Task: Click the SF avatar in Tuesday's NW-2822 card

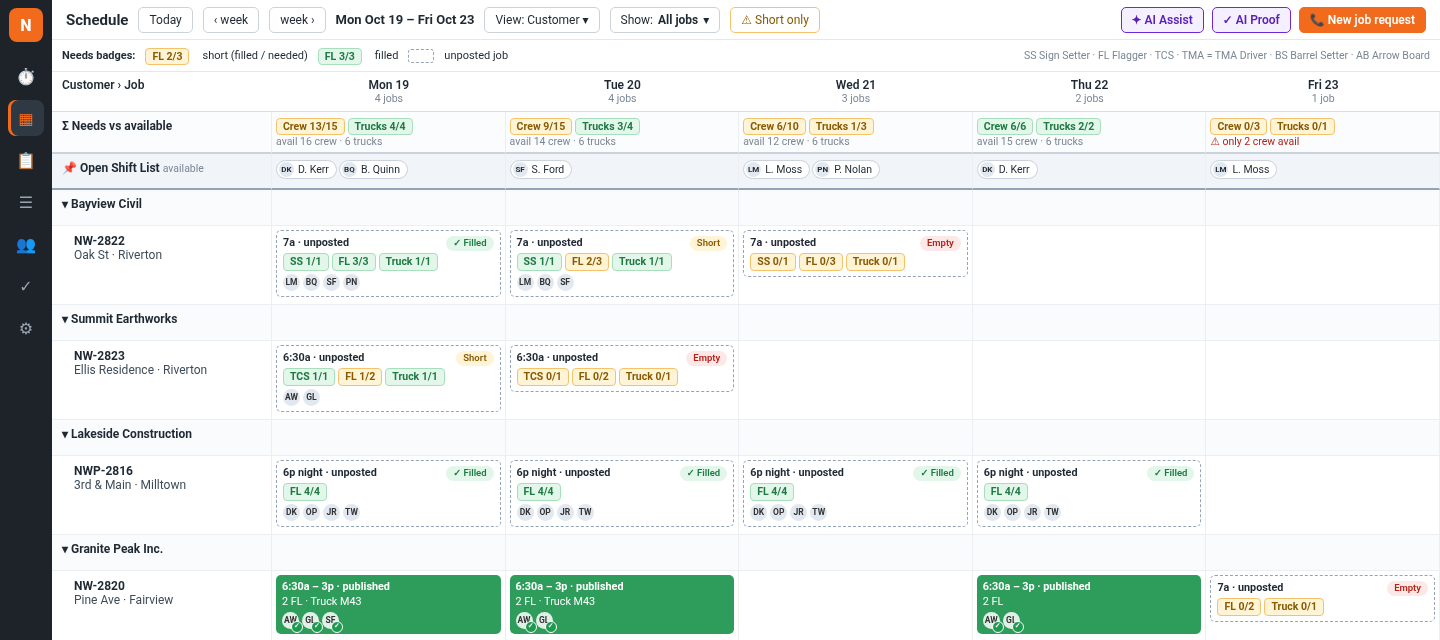Action: click(x=565, y=282)
